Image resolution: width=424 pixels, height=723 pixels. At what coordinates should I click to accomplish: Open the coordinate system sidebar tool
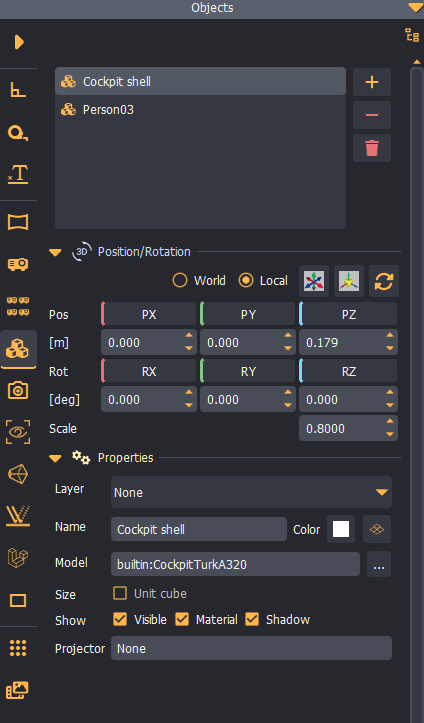(x=18, y=90)
